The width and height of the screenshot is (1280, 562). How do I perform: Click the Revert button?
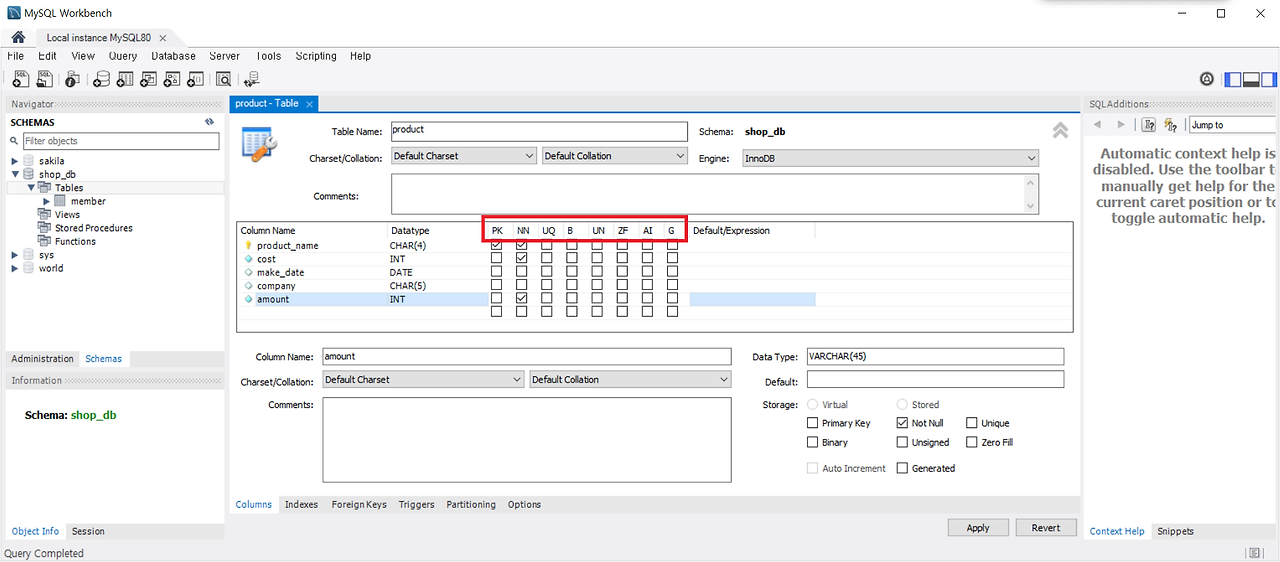[x=1046, y=528]
